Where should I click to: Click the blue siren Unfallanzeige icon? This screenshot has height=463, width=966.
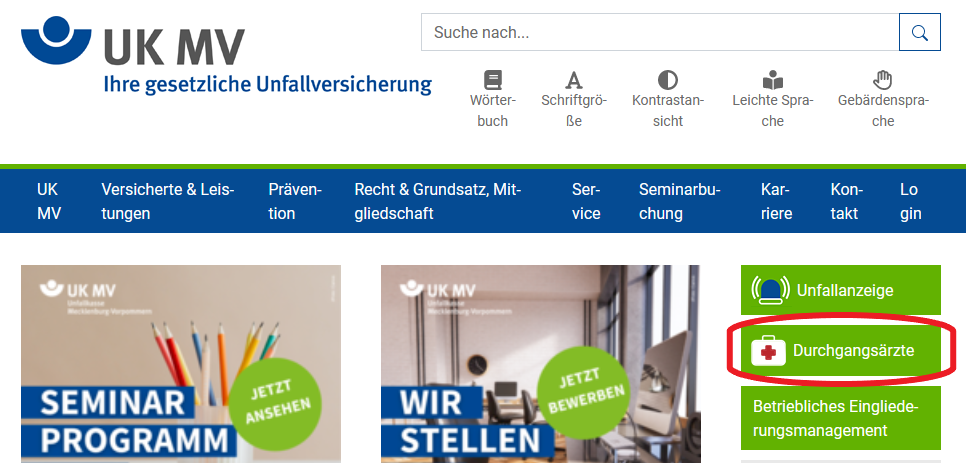[770, 290]
